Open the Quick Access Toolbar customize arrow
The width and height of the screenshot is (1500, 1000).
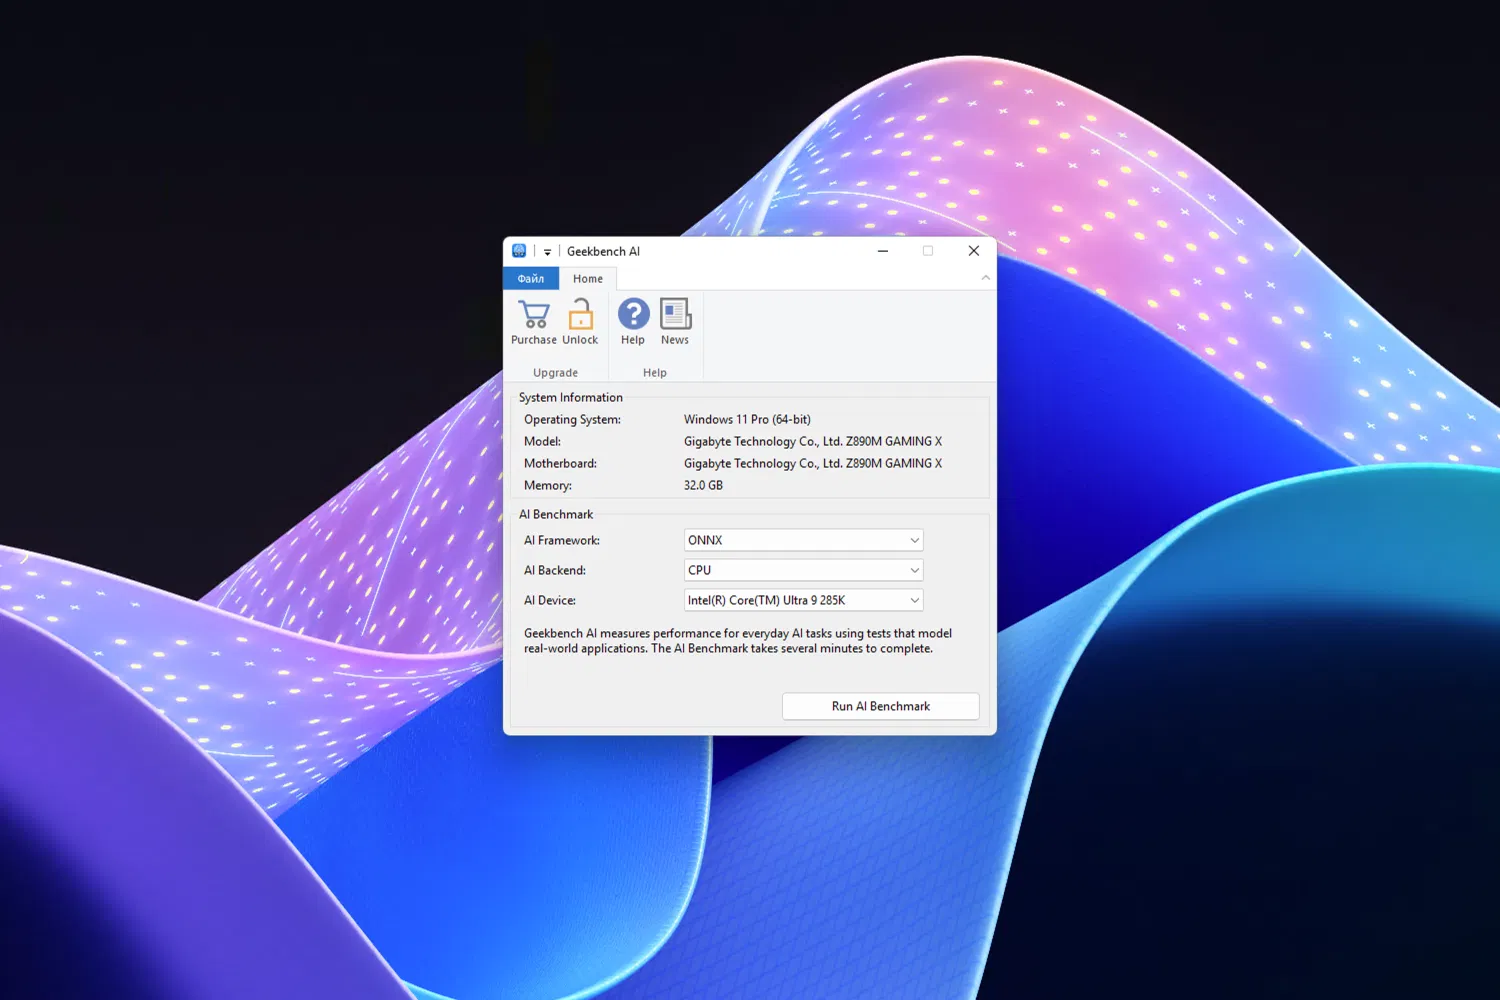(547, 252)
